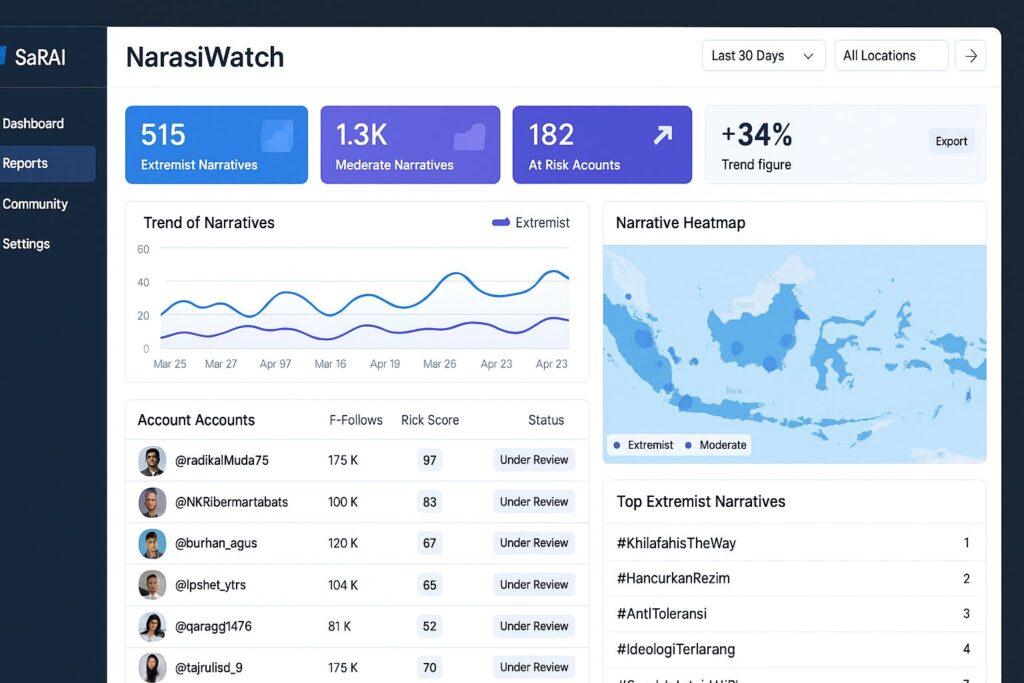The image size is (1024, 683).
Task: Click the icon on Extremist Narratives card
Action: [276, 136]
